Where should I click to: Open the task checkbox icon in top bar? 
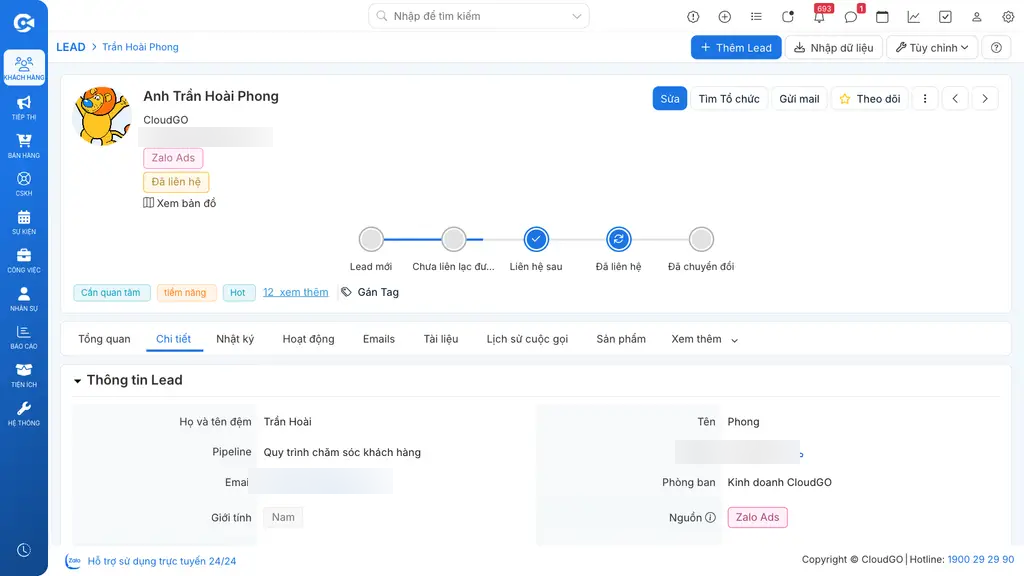coord(945,17)
